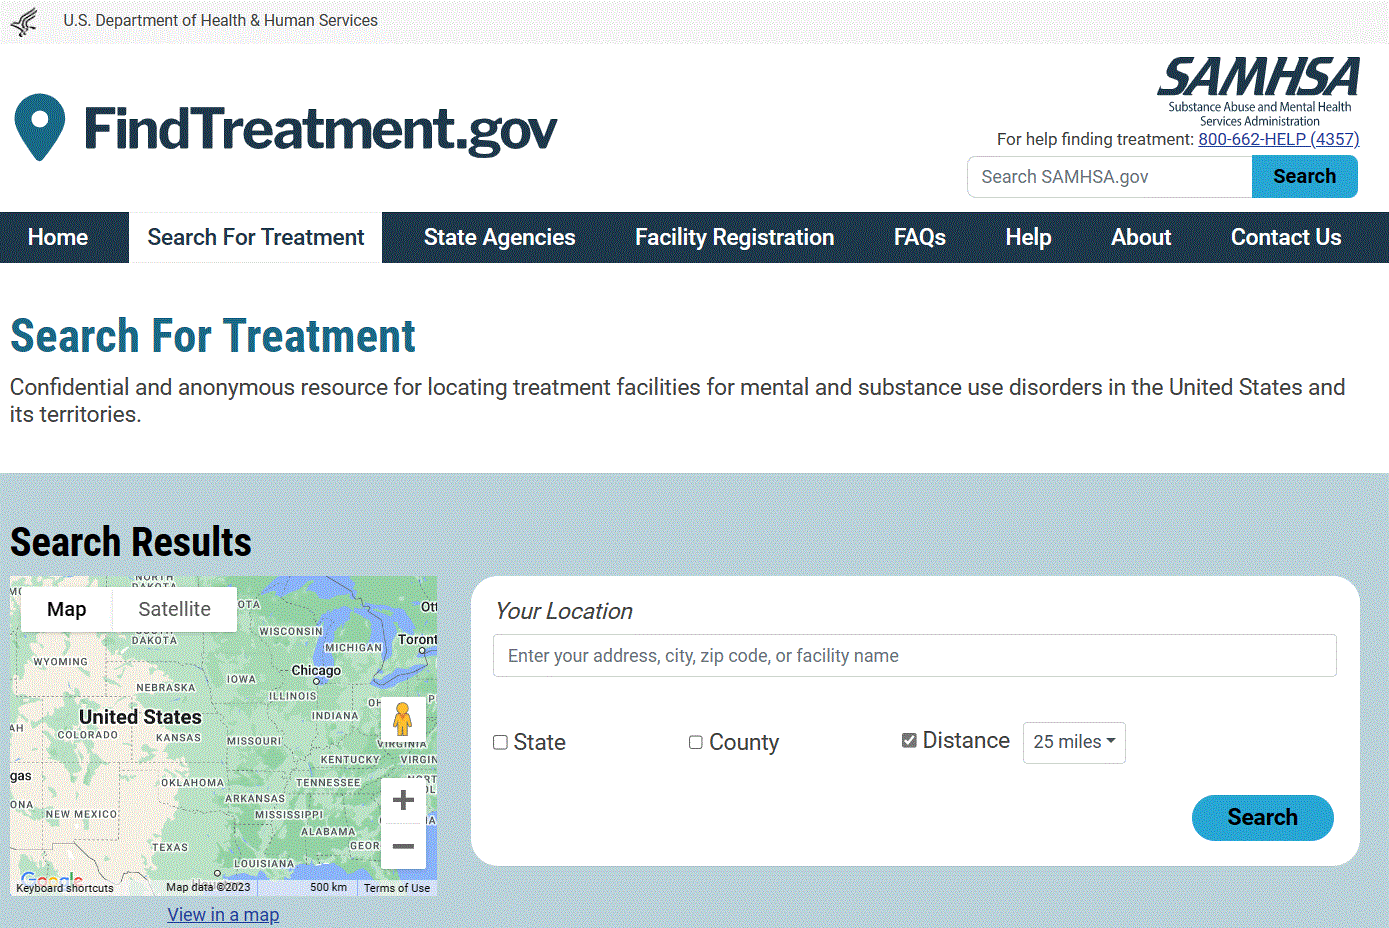Zoom in the map with plus button
The image size is (1389, 928).
404,800
